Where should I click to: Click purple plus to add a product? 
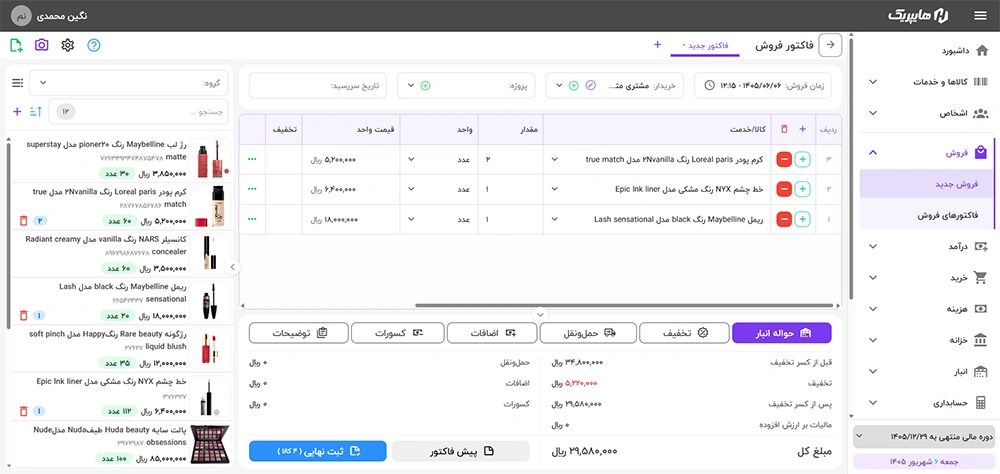(x=17, y=112)
